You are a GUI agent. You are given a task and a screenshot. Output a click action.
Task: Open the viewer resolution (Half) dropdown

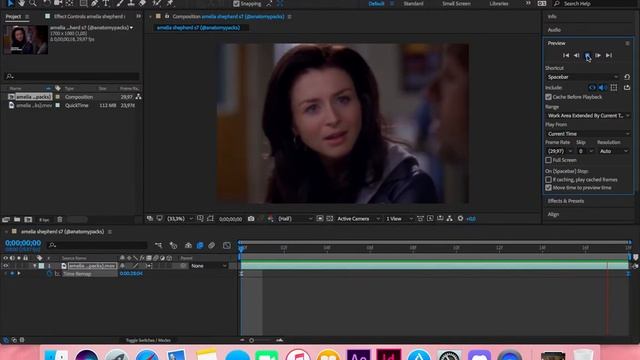coord(295,219)
